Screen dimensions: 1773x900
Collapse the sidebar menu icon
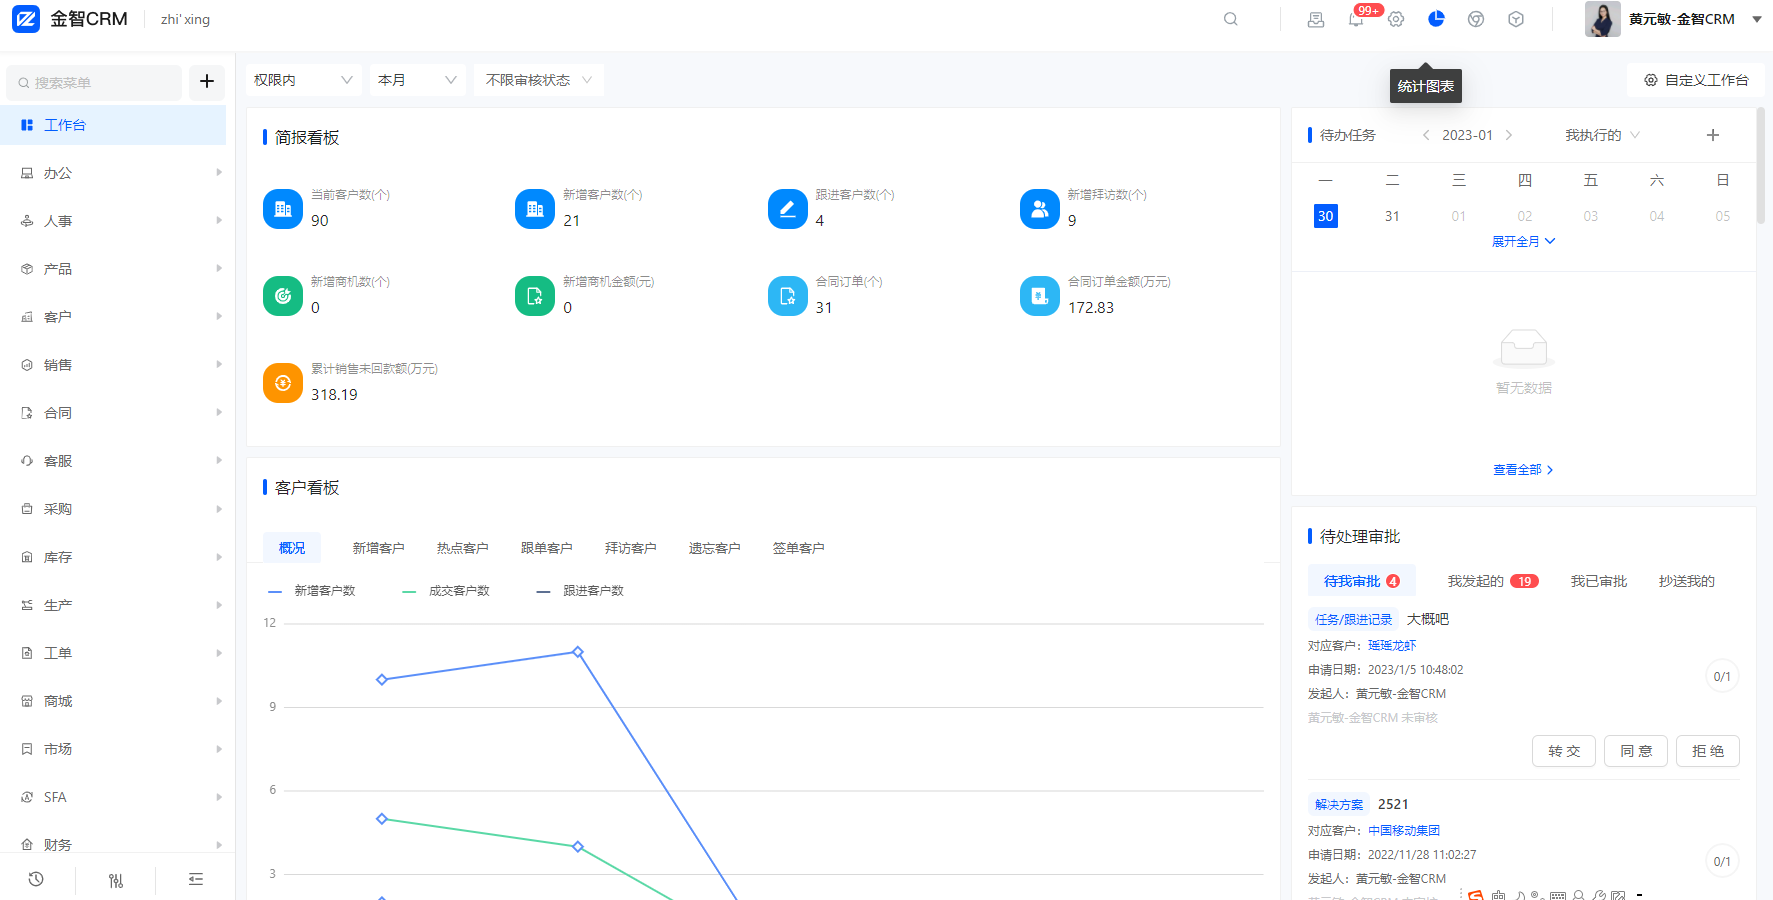[196, 879]
